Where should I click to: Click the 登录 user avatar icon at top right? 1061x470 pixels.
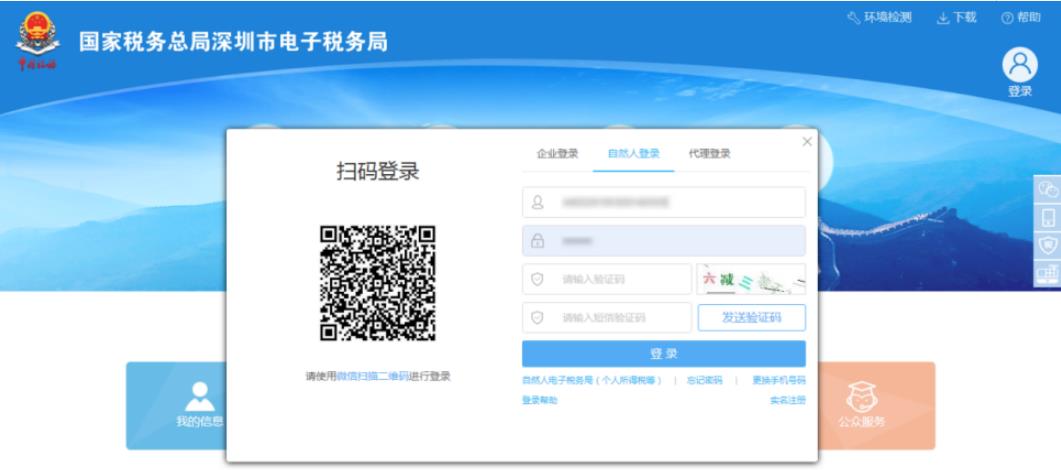point(1019,66)
